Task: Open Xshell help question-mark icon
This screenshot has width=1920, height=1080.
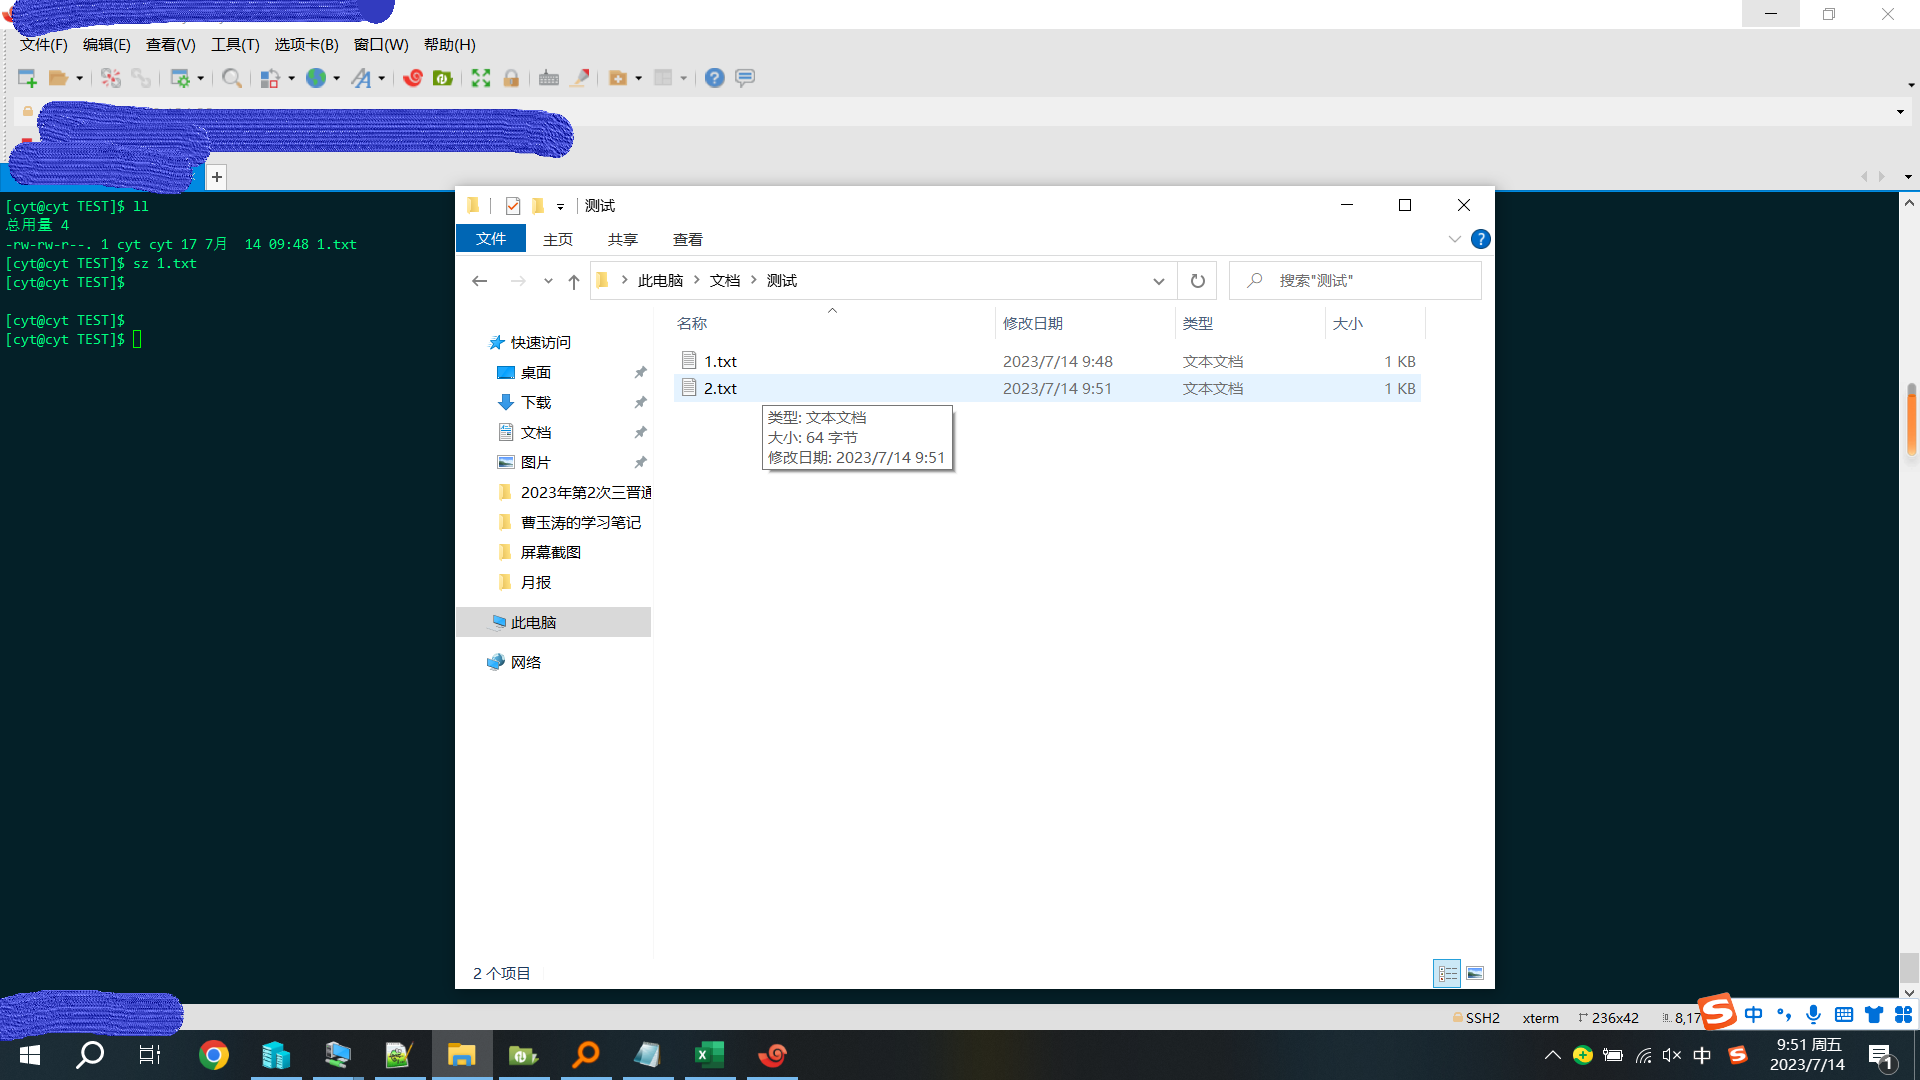Action: point(714,78)
